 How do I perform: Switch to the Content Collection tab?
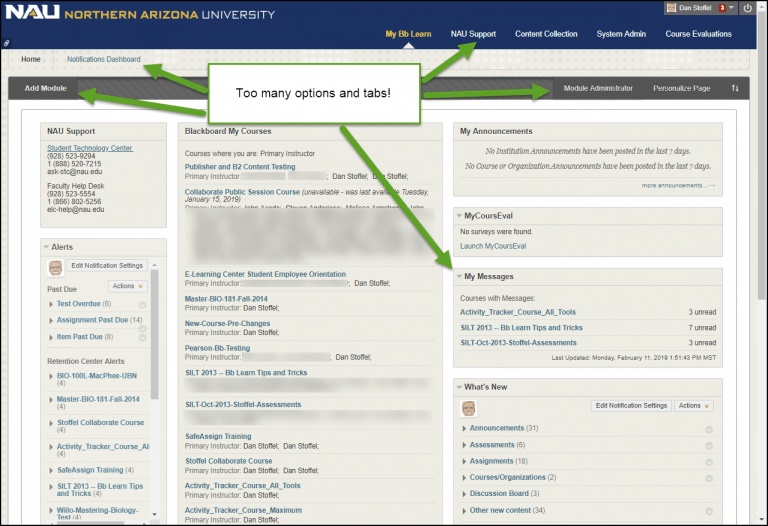click(546, 34)
